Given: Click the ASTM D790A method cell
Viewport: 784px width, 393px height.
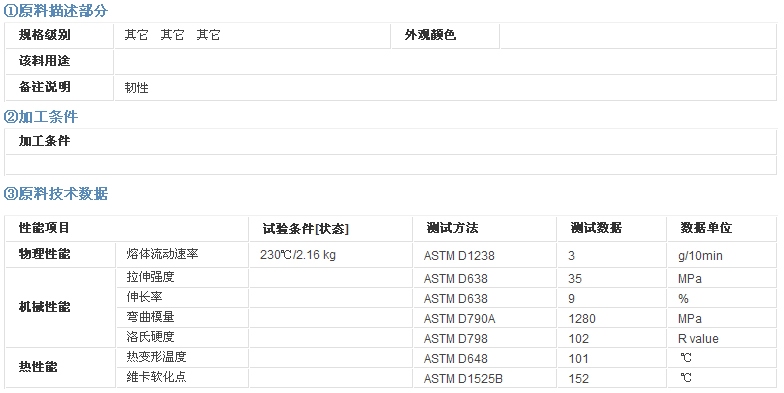Looking at the screenshot, I should tap(484, 318).
